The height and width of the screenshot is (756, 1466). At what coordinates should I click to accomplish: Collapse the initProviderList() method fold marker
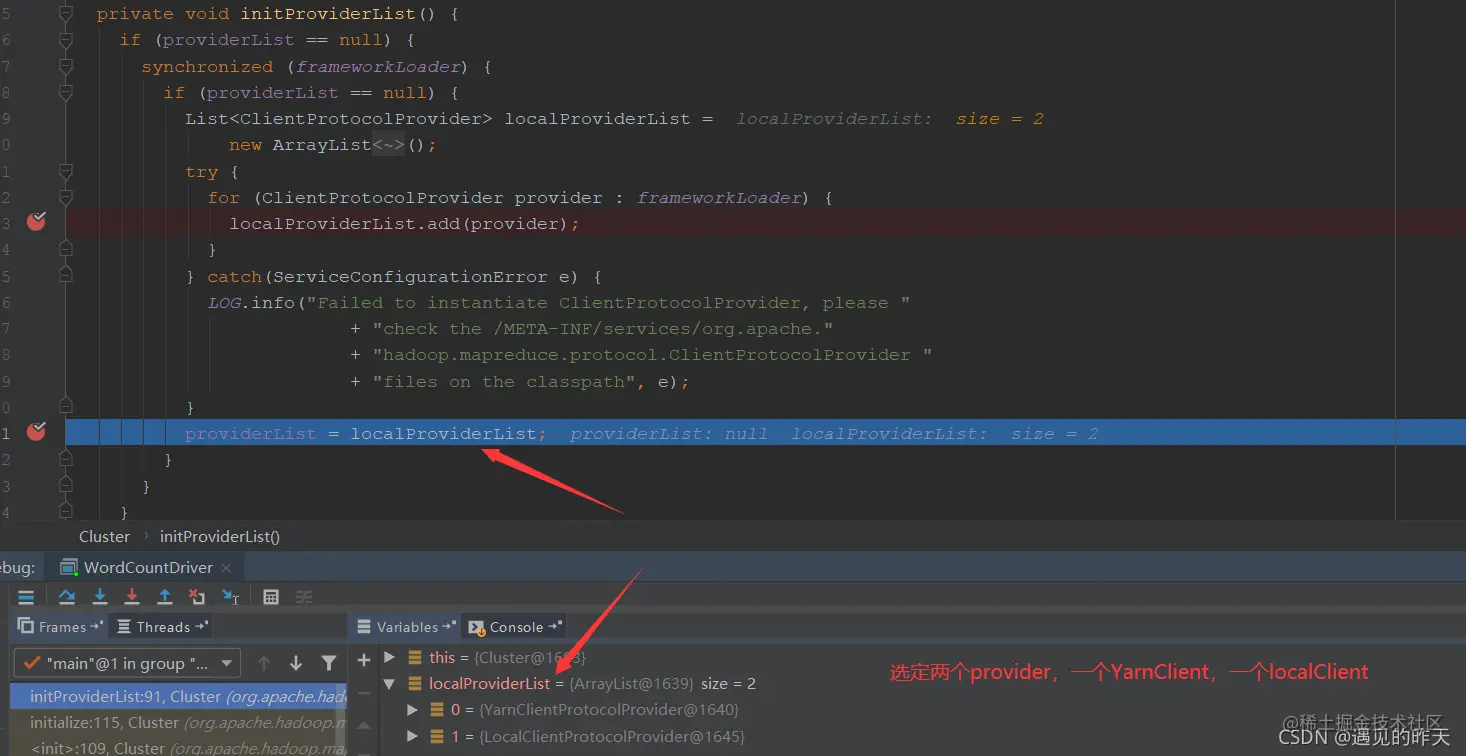point(65,15)
